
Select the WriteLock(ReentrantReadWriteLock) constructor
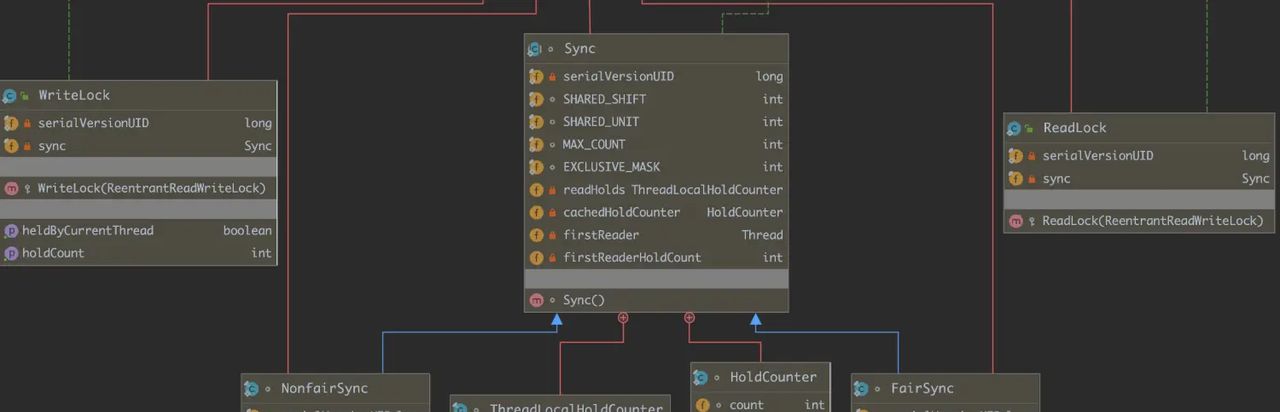[151, 188]
